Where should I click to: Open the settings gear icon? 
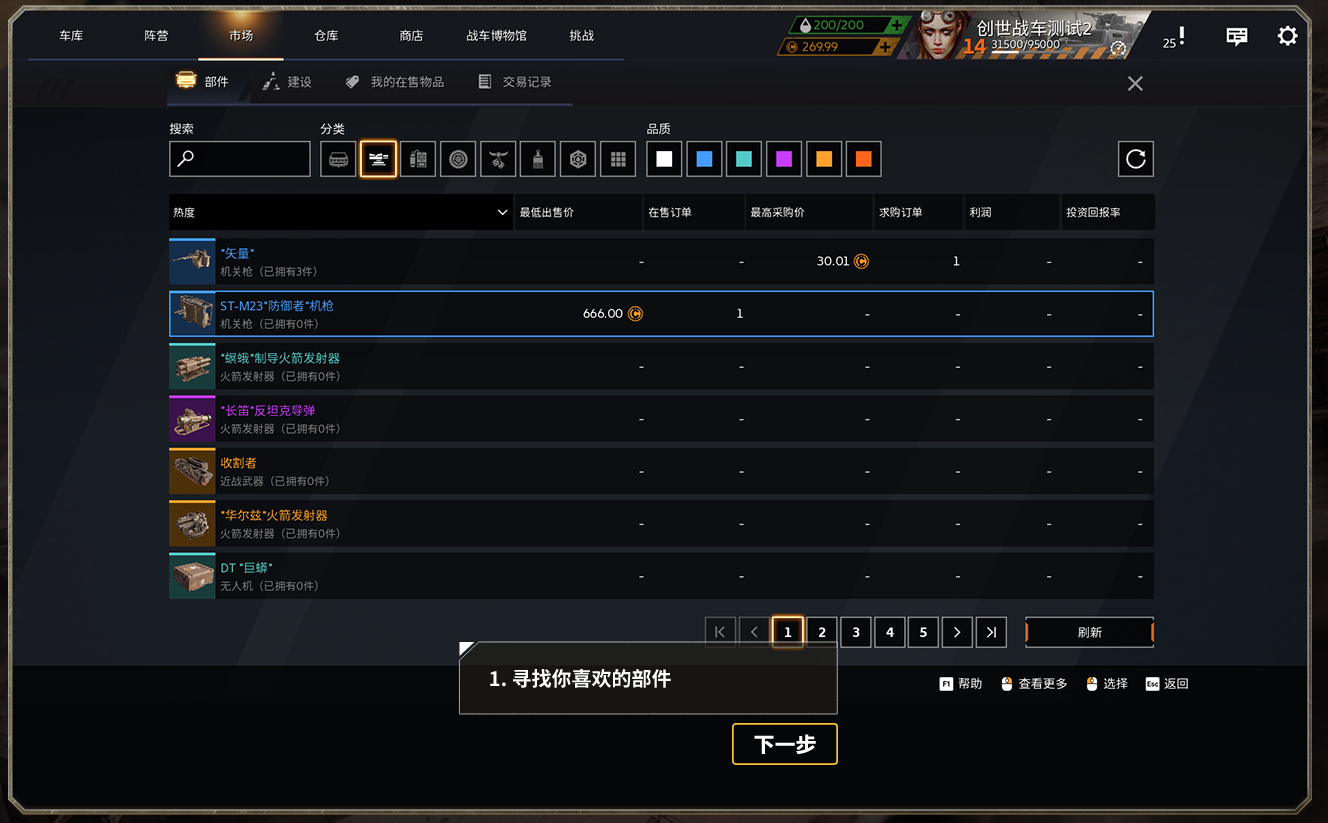[1287, 36]
